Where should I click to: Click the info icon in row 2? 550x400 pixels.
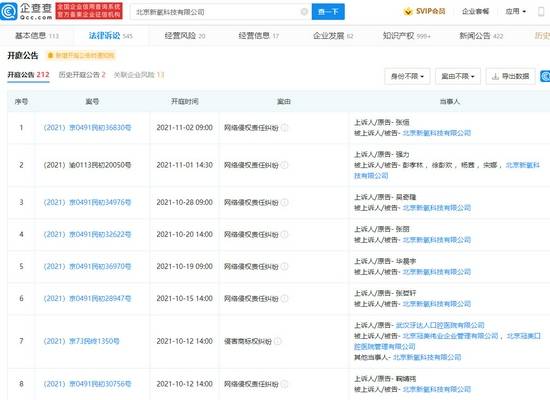284,165
